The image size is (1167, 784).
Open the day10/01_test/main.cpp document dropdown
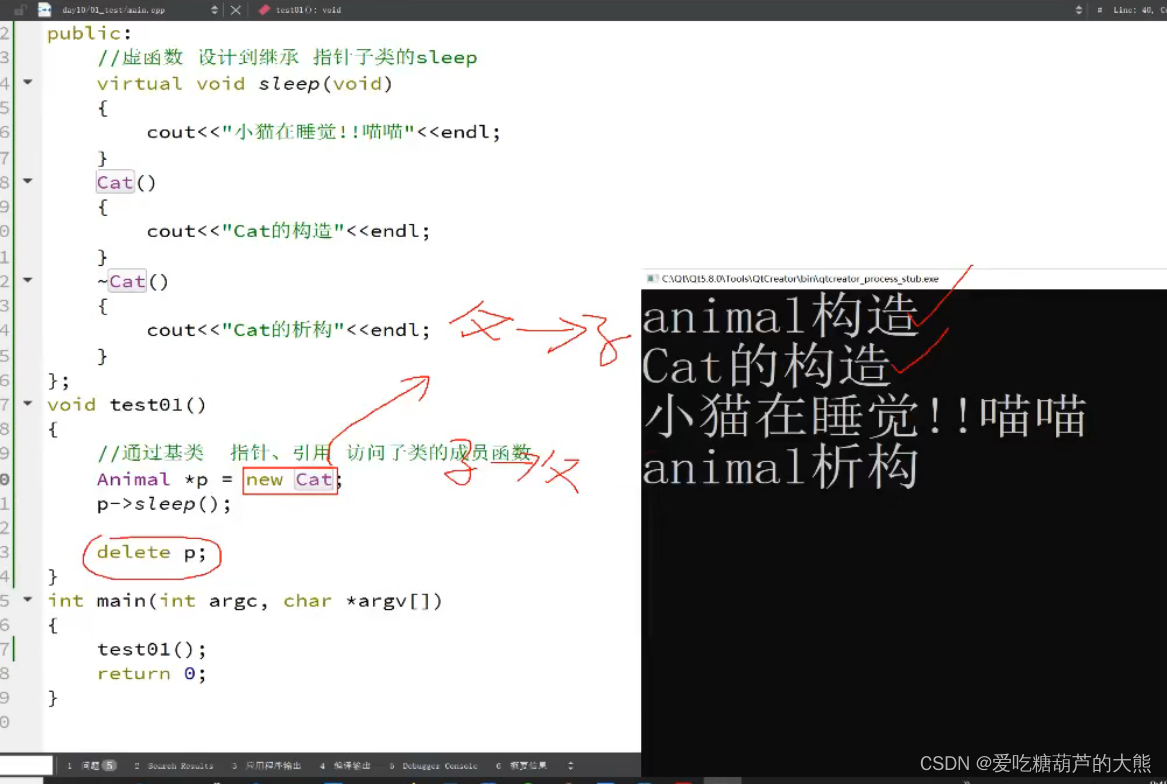[x=138, y=10]
